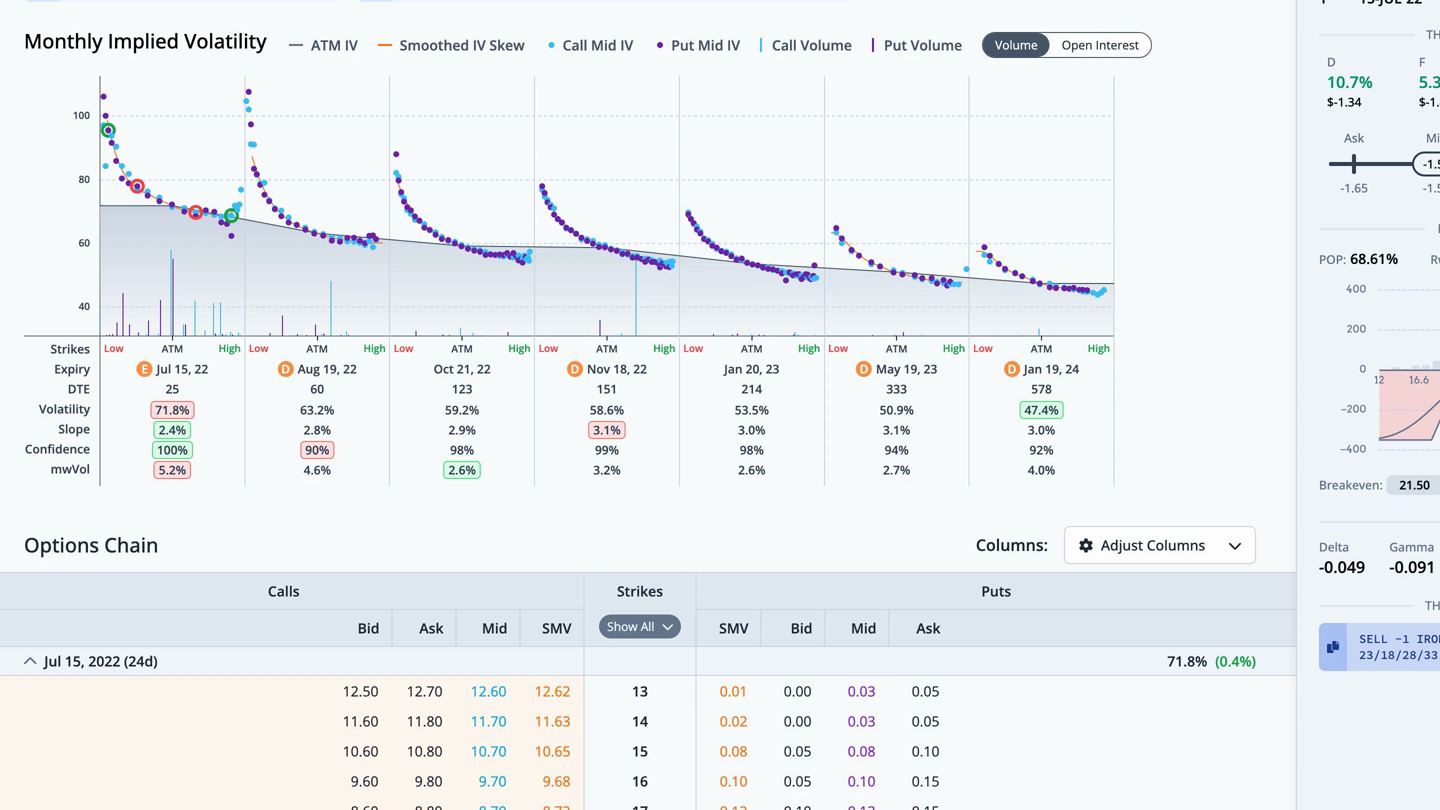This screenshot has height=810, width=1440.
Task: Select the green circled marker near 100 on chart
Action: click(108, 130)
